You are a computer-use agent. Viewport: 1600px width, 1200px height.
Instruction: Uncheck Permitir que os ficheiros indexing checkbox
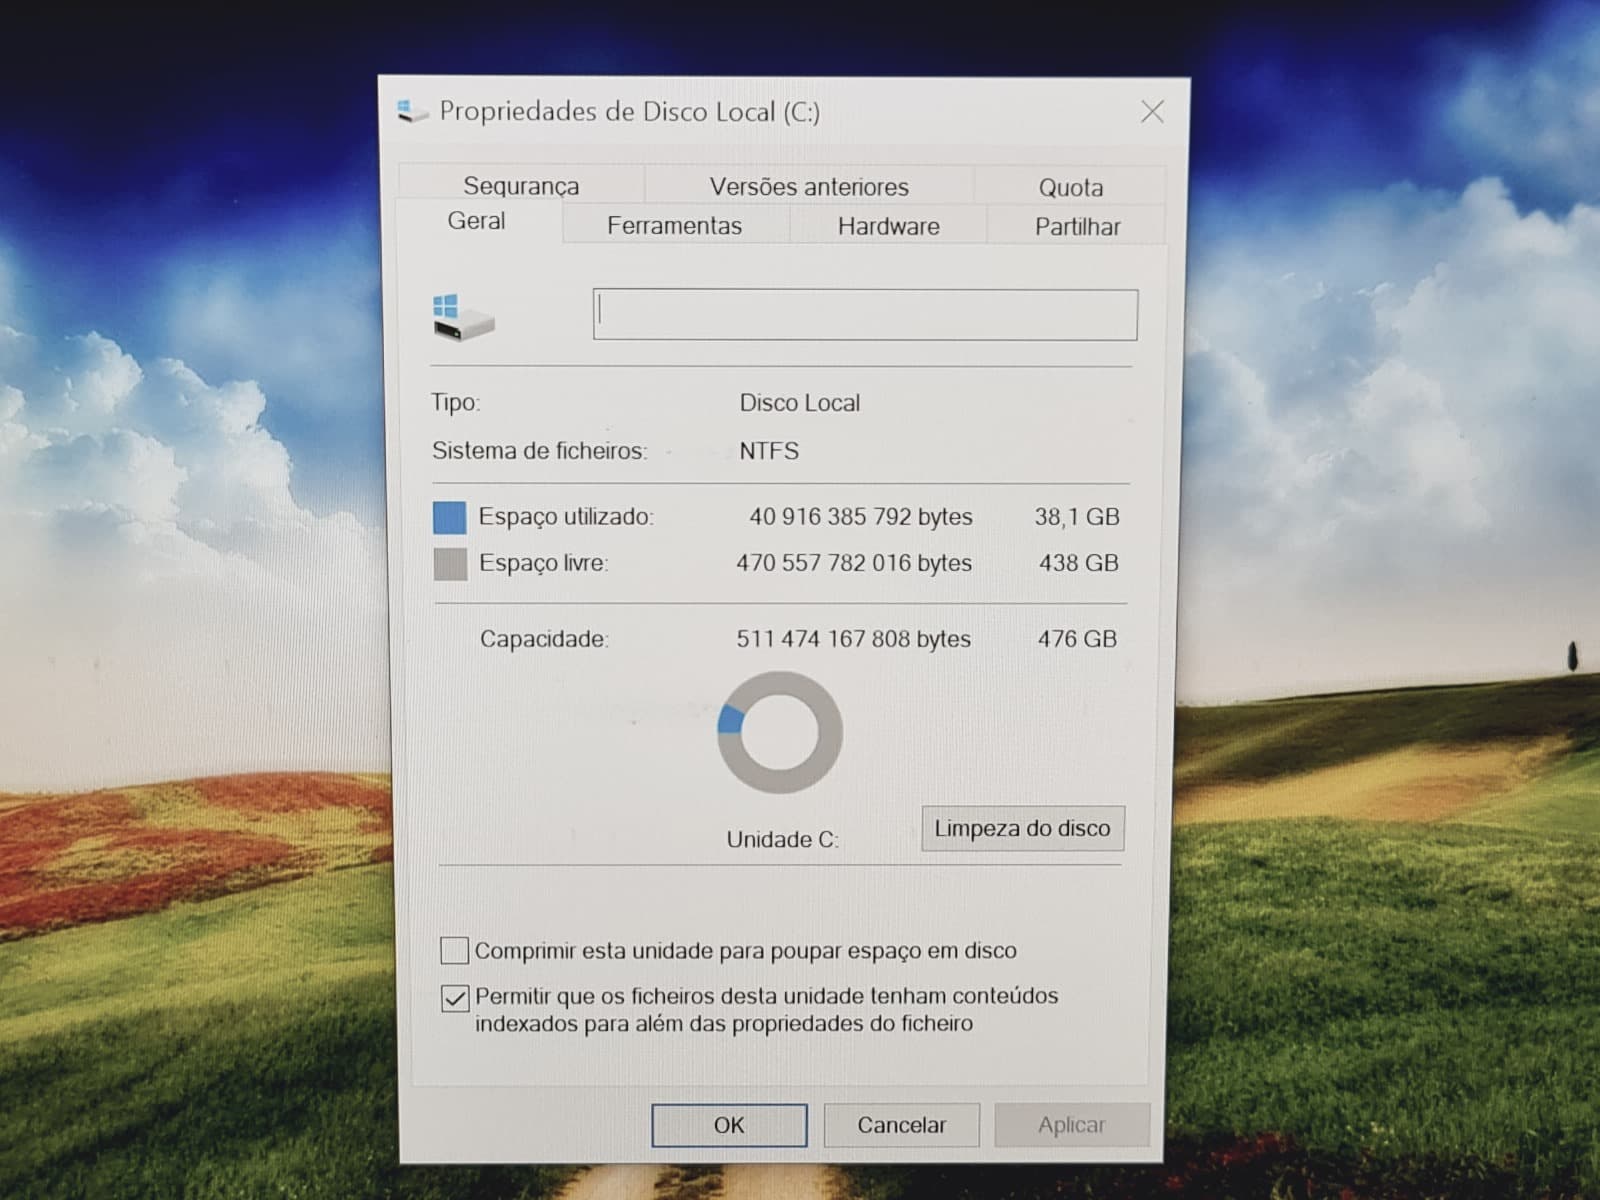[455, 998]
